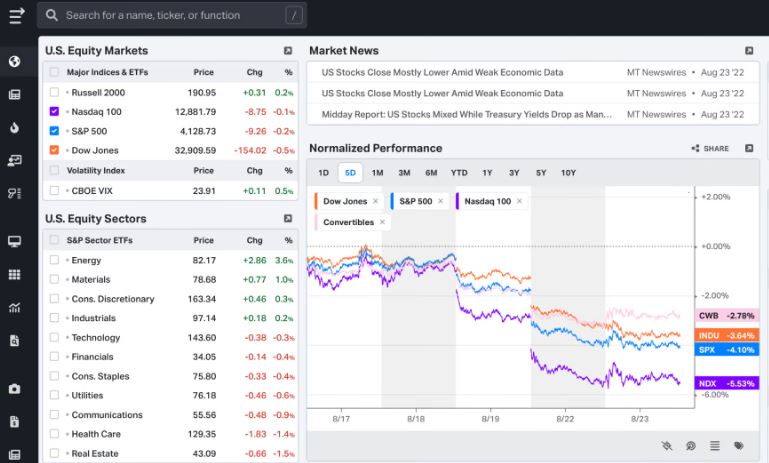The image size is (769, 463).
Task: Open the list lines icon below chart
Action: tap(715, 445)
